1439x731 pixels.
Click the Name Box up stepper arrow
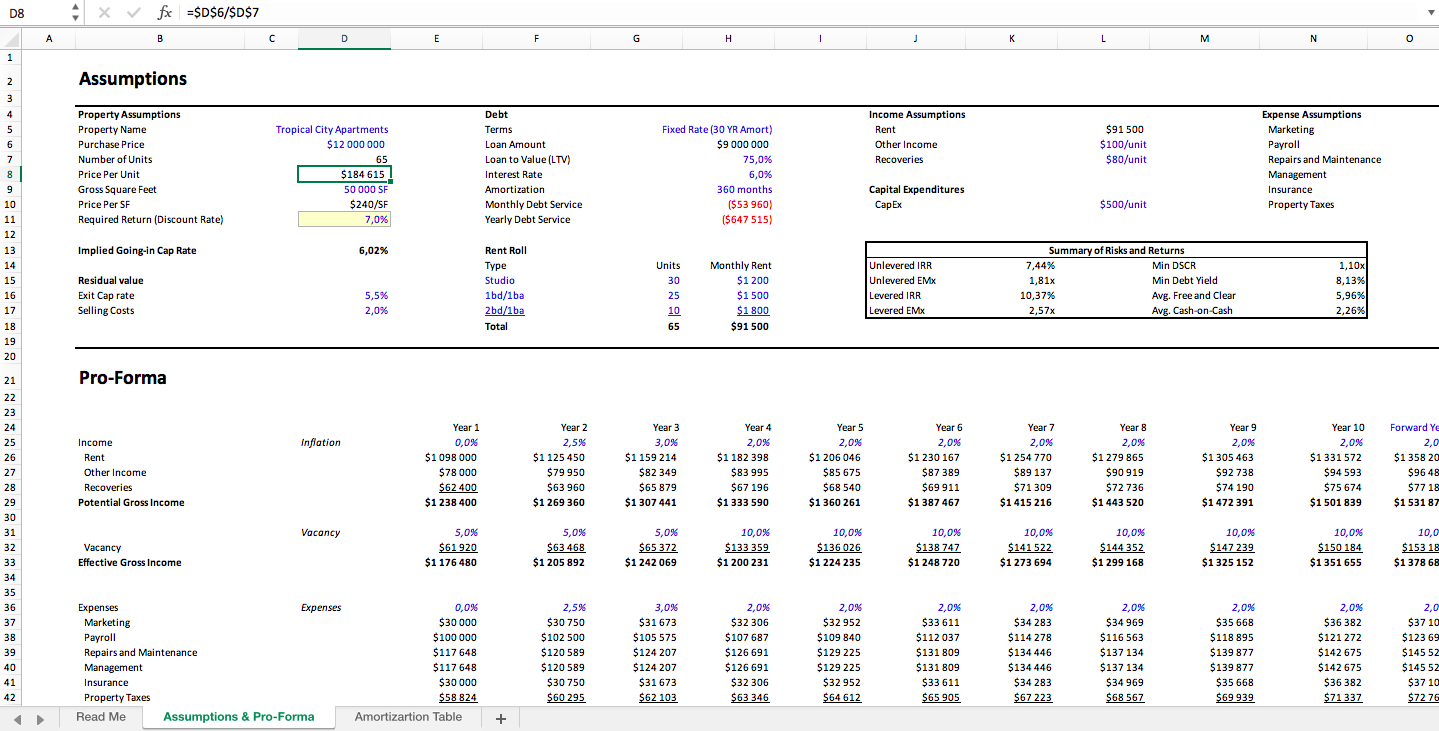pos(74,9)
